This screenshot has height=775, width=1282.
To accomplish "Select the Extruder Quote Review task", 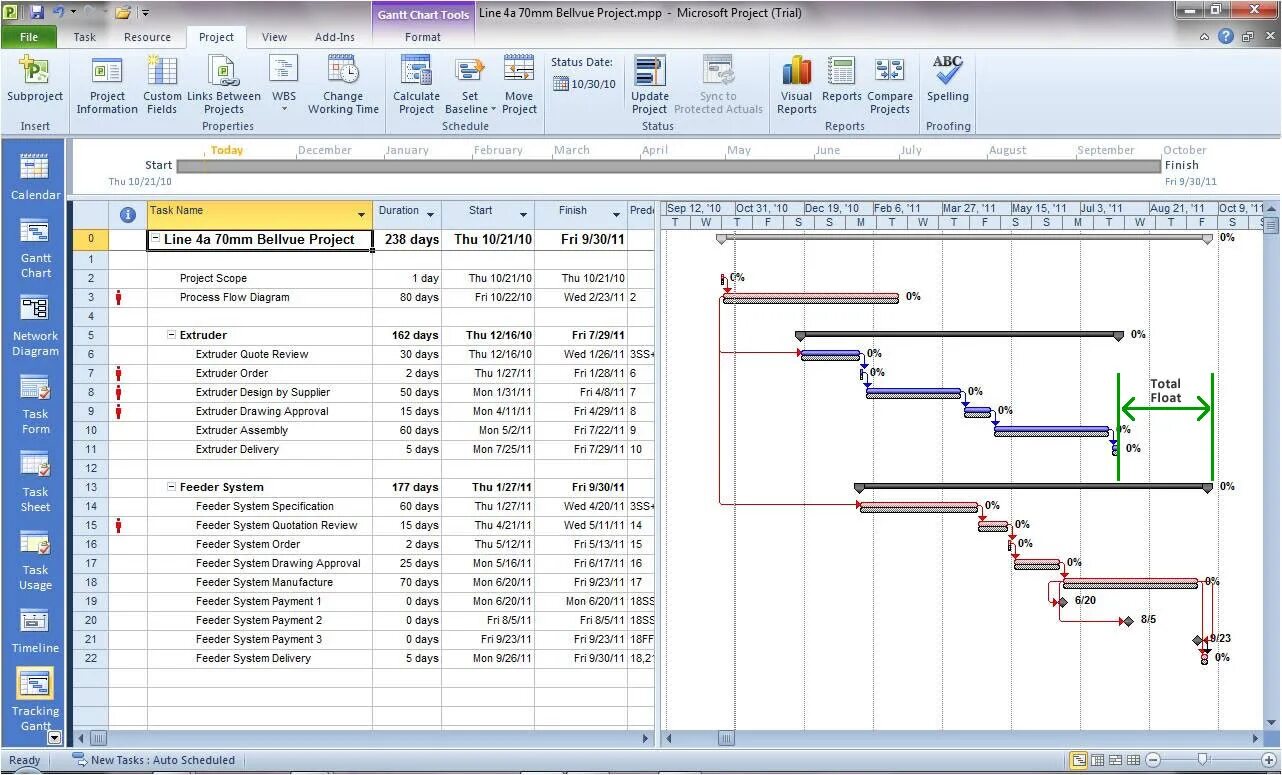I will click(x=252, y=354).
